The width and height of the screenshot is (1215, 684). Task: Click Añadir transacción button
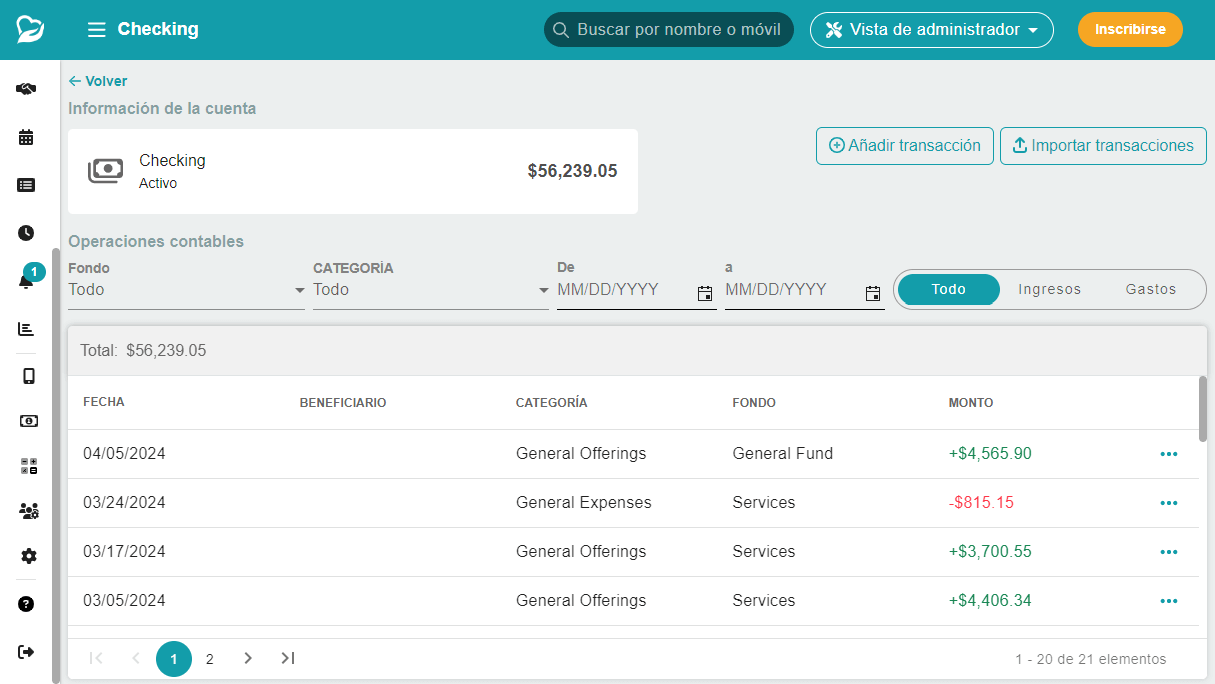point(905,146)
